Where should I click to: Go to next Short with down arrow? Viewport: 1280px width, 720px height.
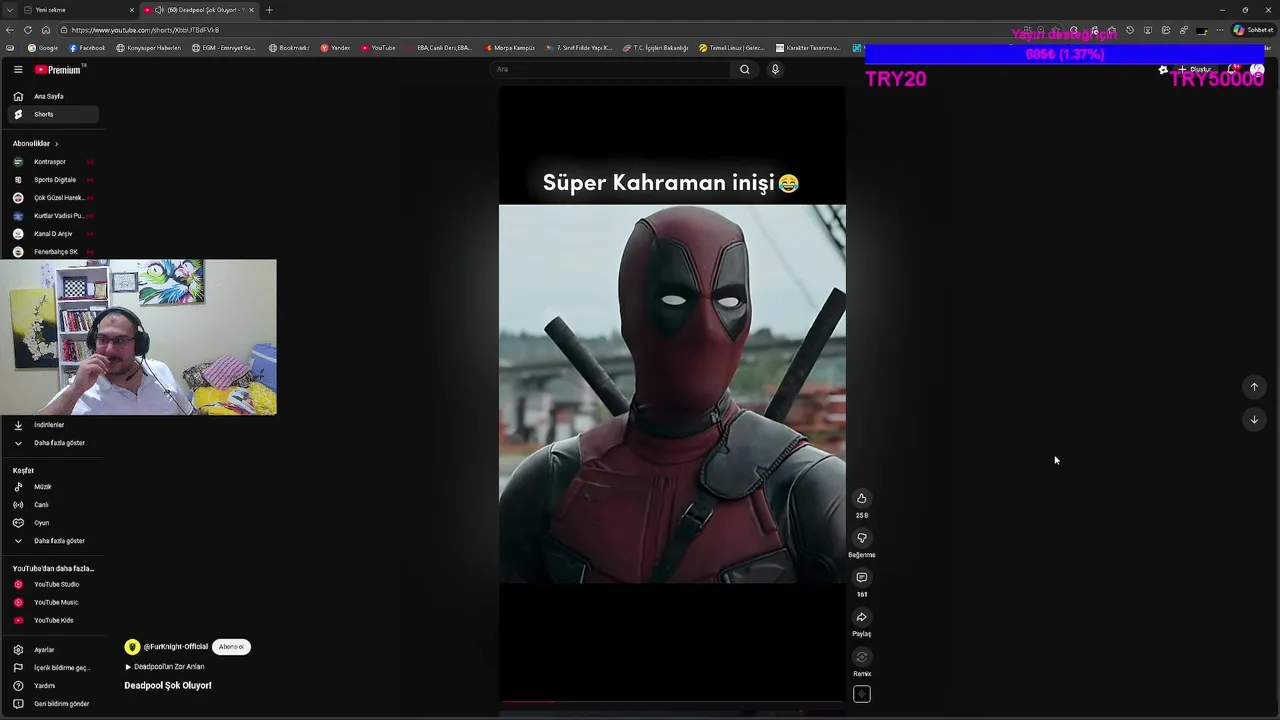coord(1254,420)
